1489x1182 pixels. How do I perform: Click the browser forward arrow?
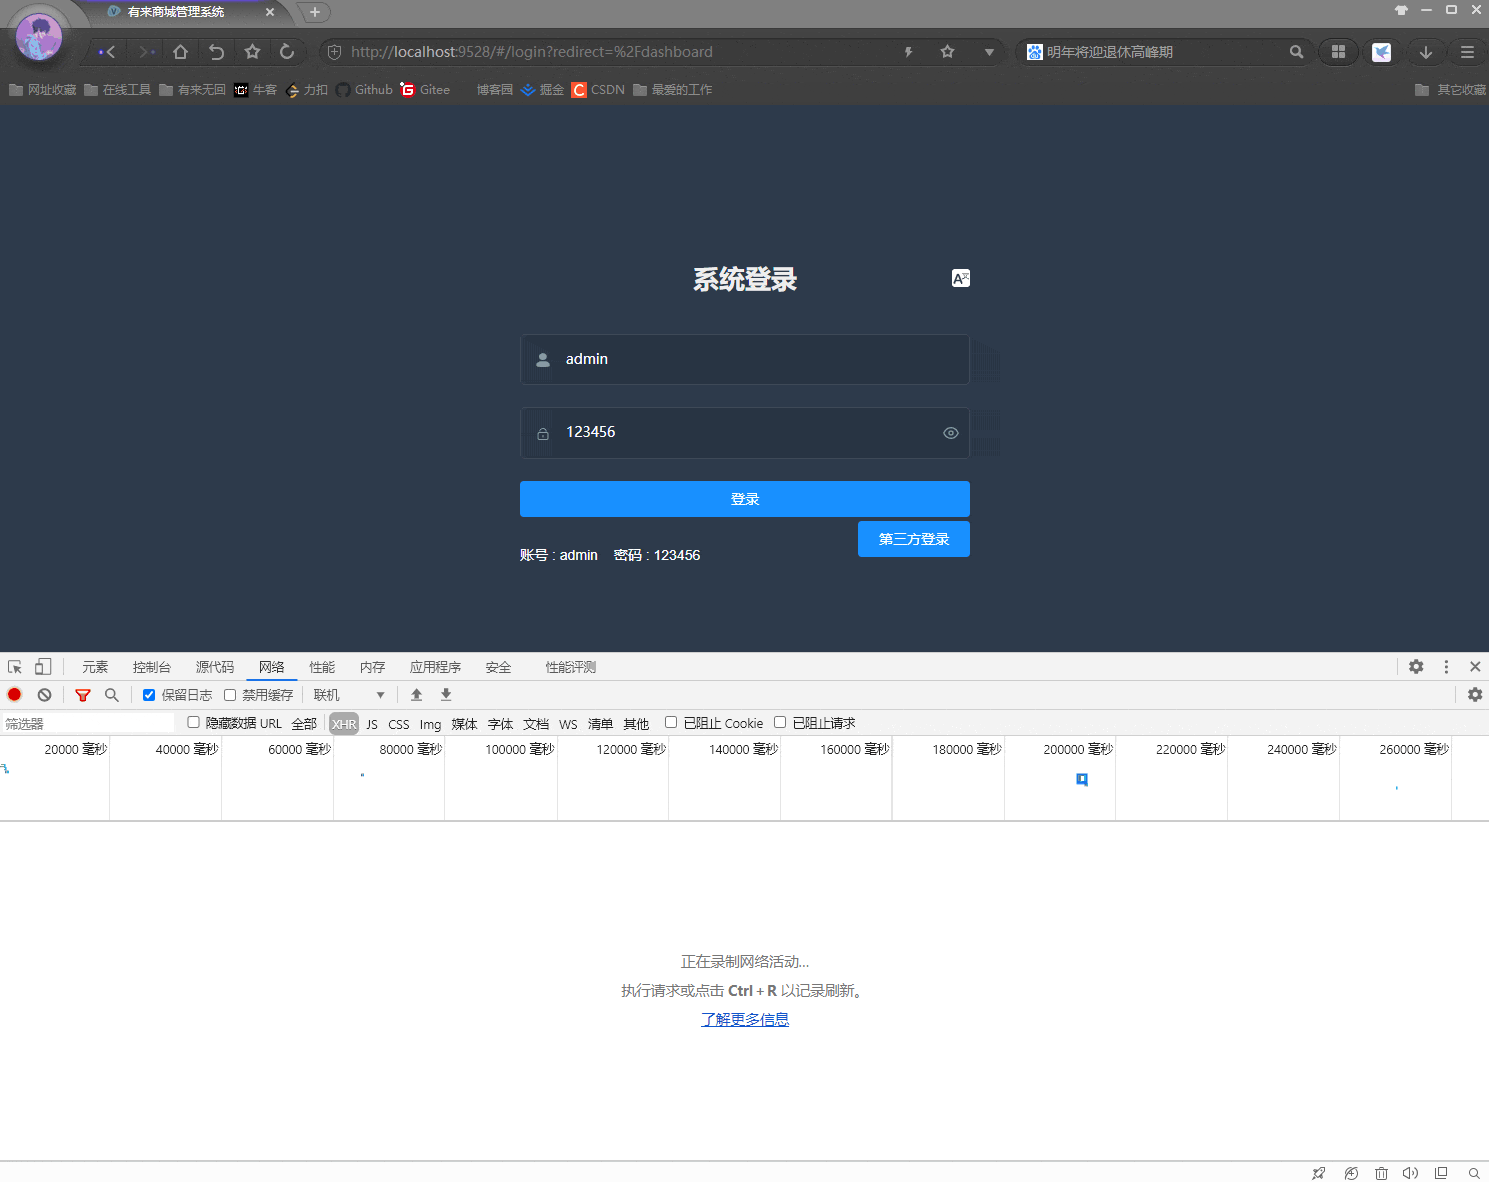click(146, 52)
